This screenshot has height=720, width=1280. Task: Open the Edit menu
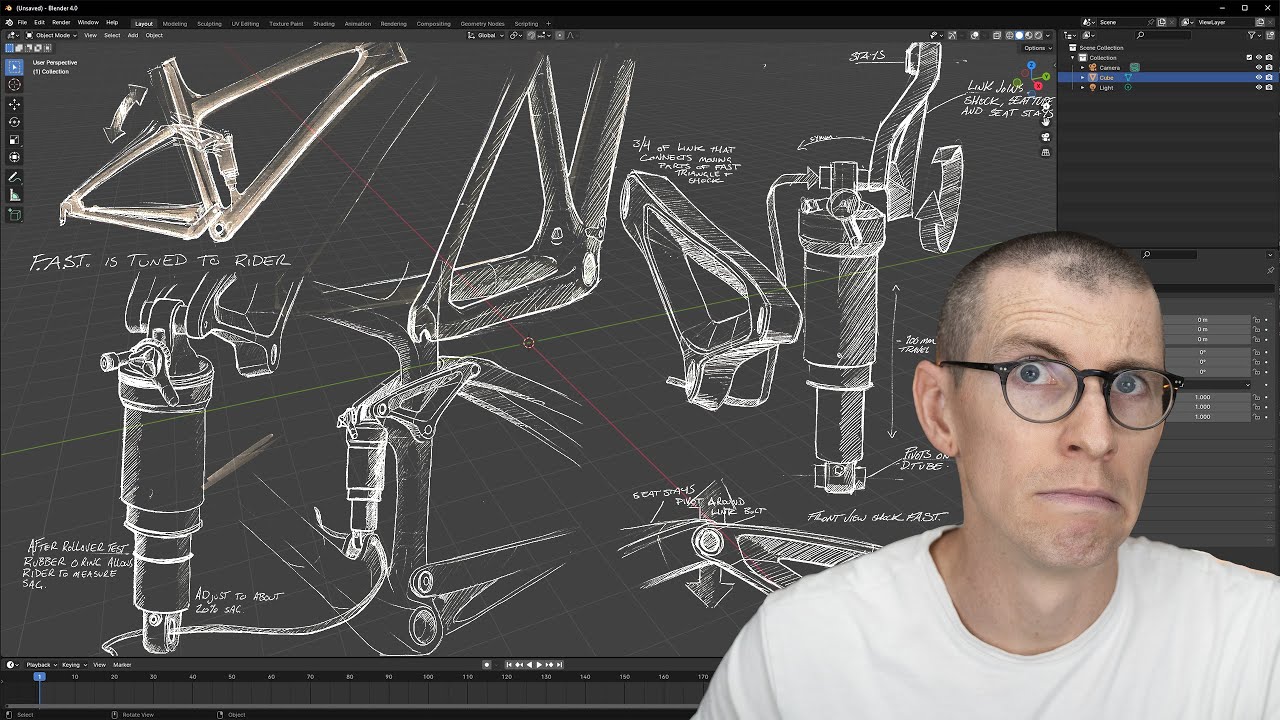(39, 22)
